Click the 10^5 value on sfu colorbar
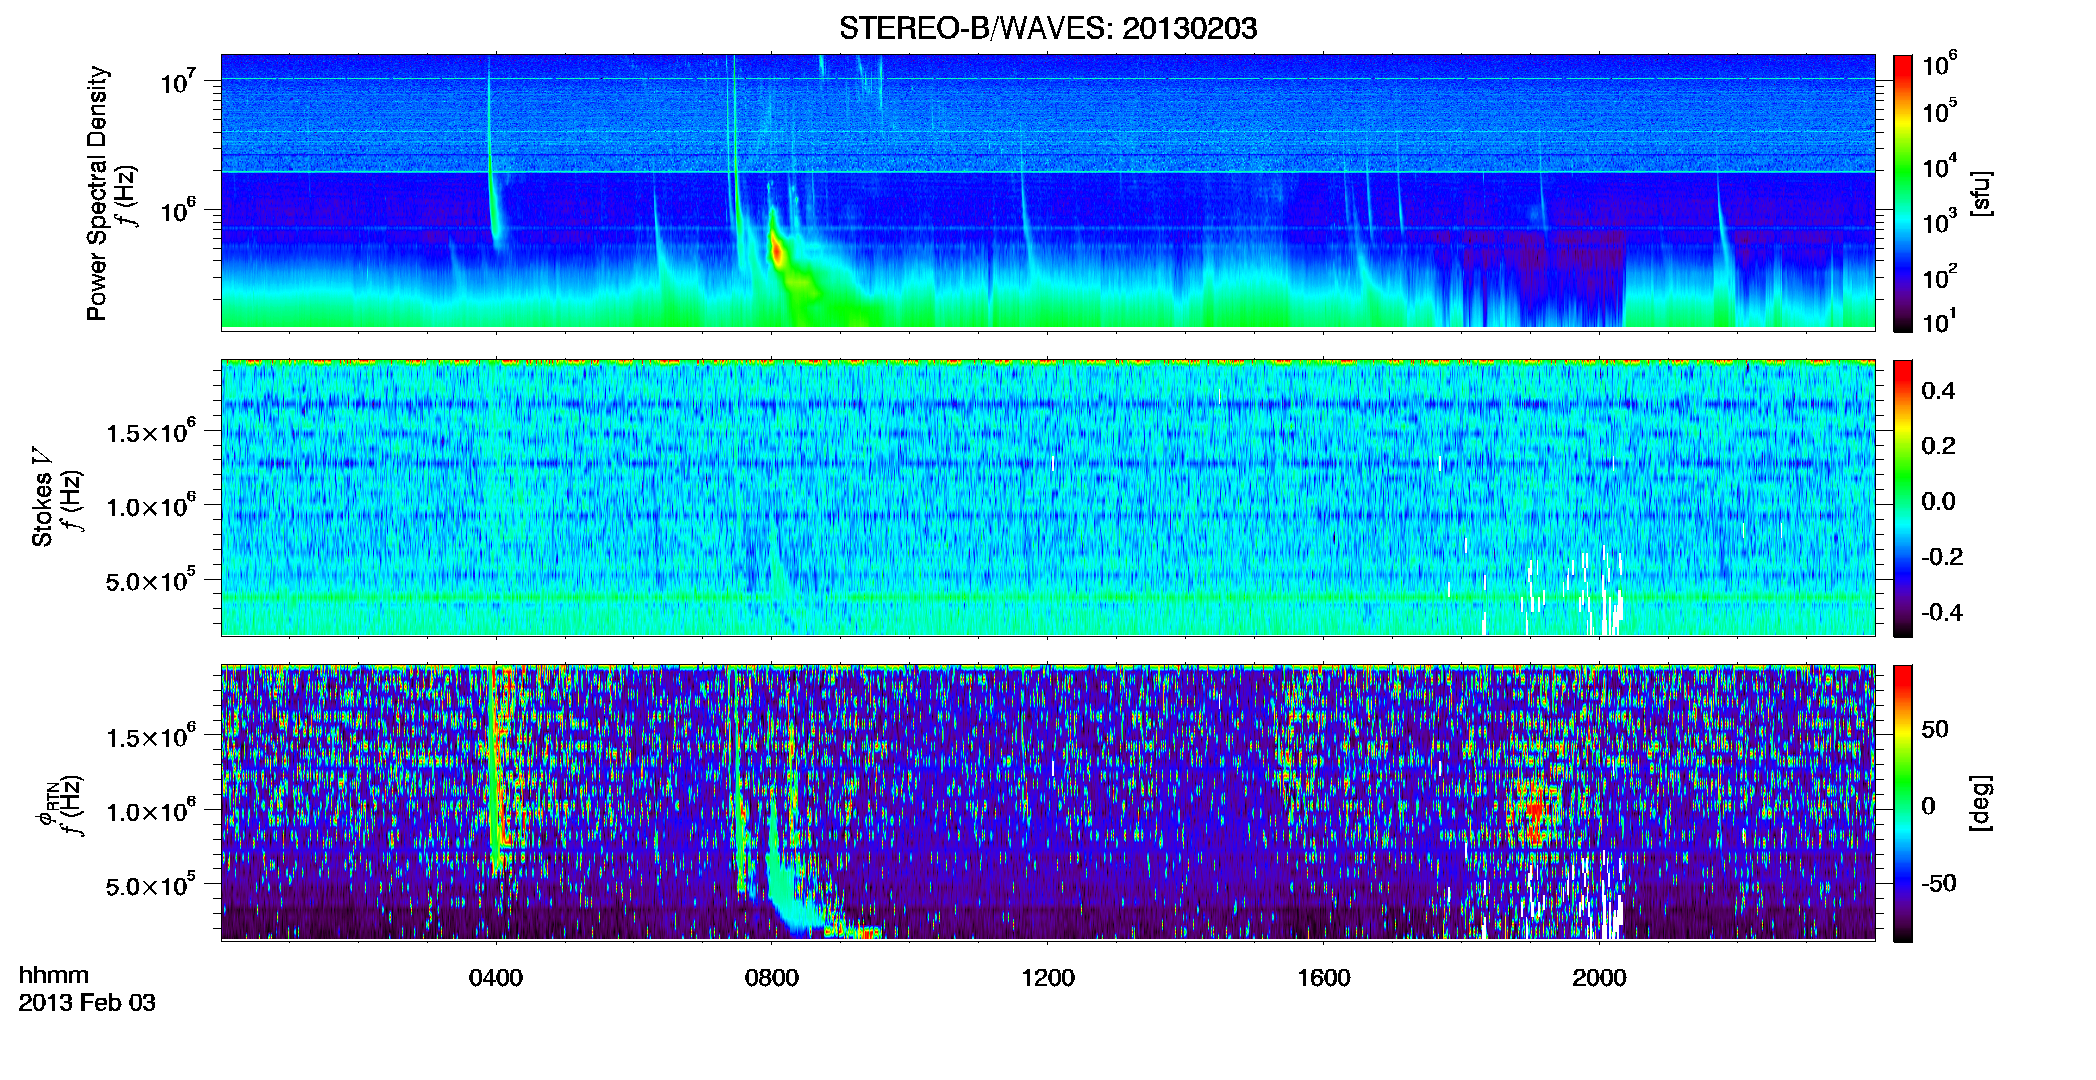2096x1080 pixels. click(x=1939, y=111)
